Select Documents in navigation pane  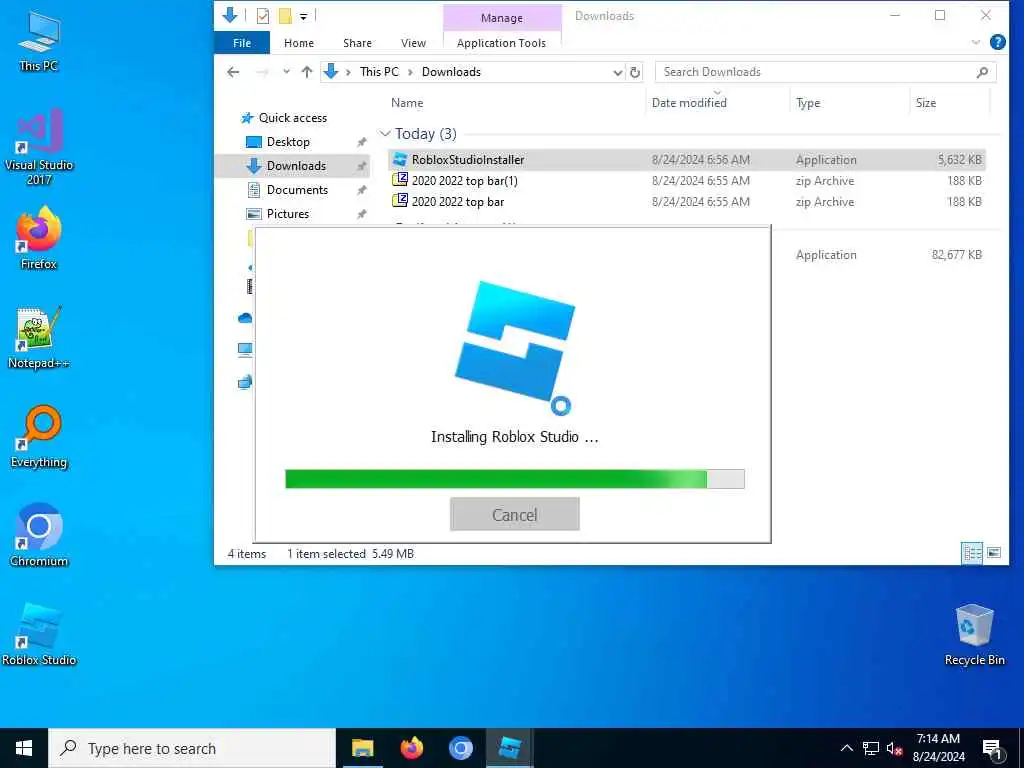[x=297, y=190]
